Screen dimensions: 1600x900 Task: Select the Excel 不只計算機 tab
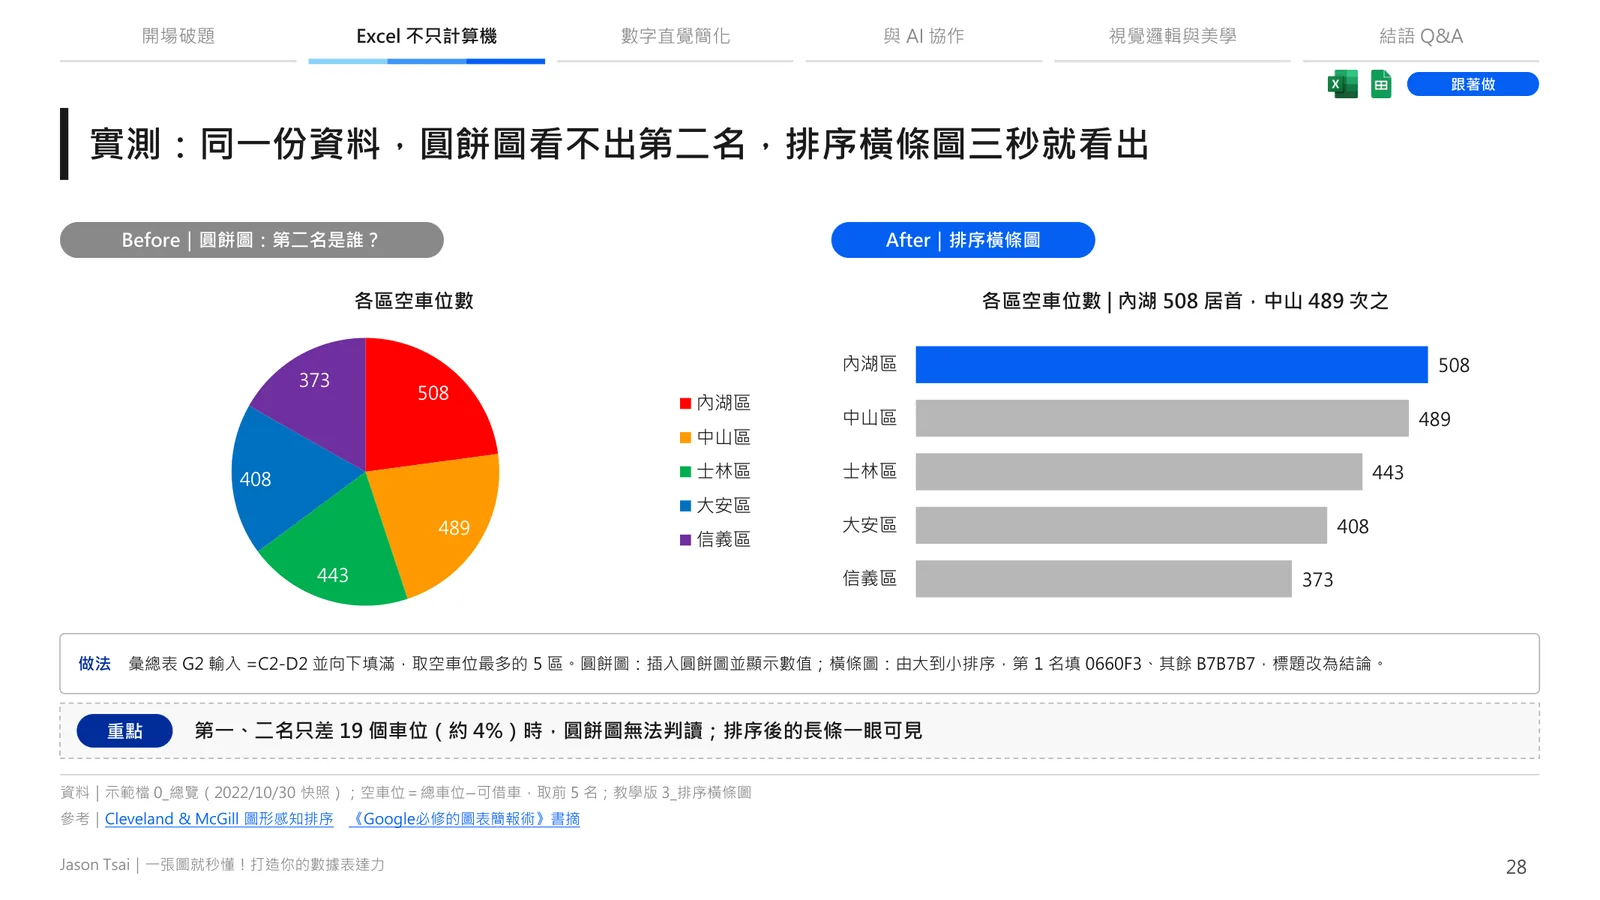tap(426, 36)
